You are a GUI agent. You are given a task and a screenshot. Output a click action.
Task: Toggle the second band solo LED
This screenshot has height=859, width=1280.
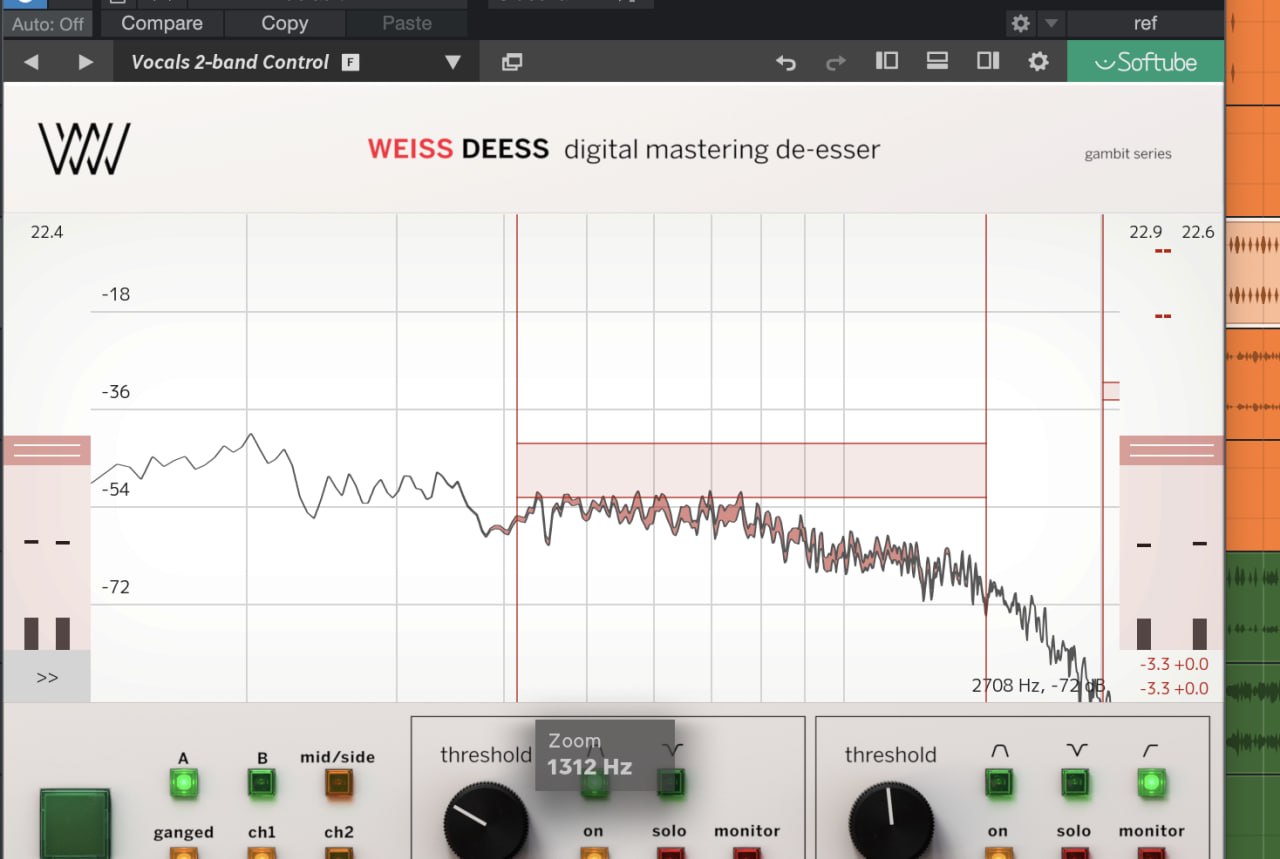coord(1074,854)
